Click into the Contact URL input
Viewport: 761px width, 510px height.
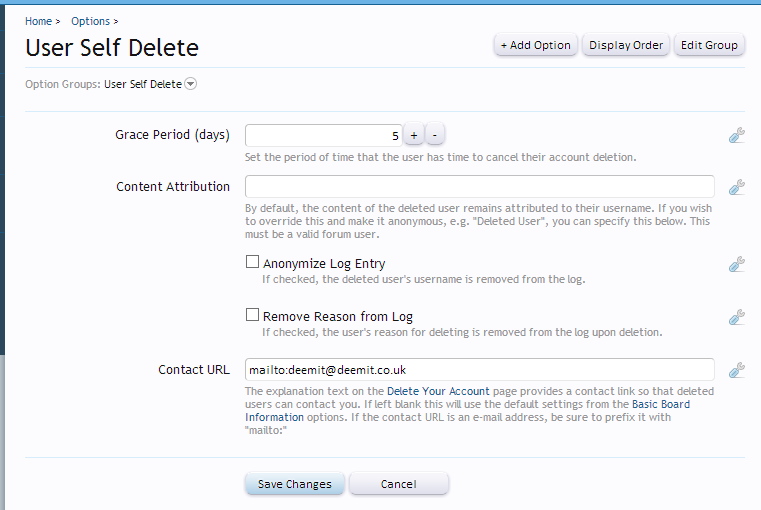pyautogui.click(x=479, y=370)
